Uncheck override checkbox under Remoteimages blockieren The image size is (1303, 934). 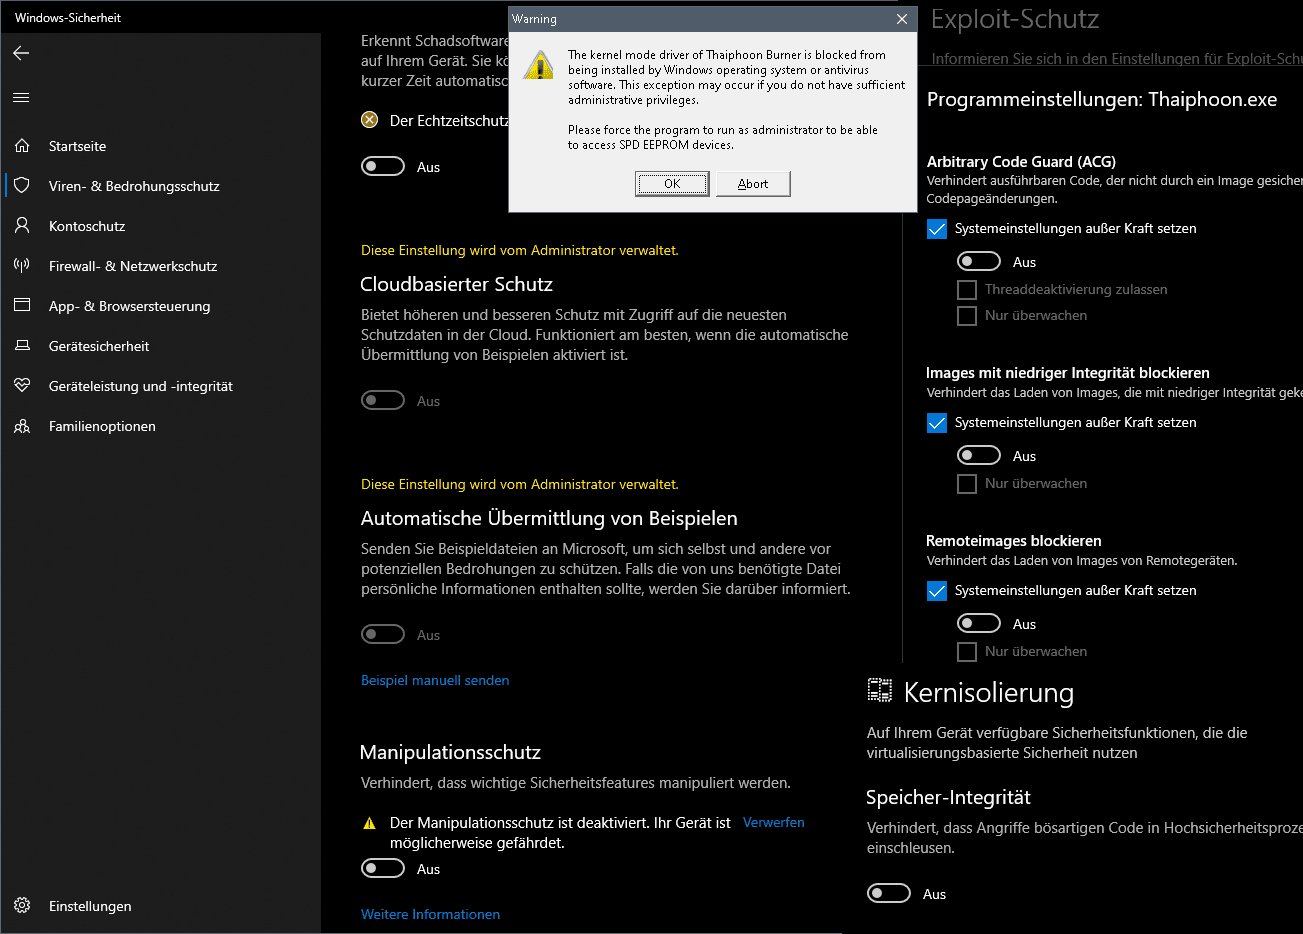pos(937,591)
